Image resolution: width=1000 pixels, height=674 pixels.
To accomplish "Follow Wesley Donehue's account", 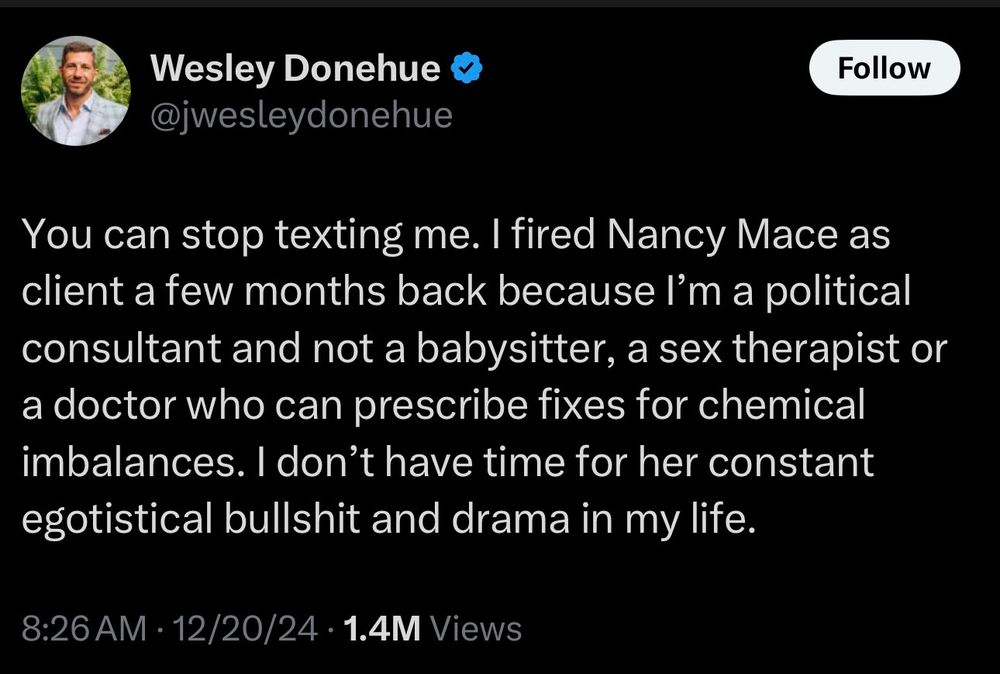I will (x=884, y=68).
